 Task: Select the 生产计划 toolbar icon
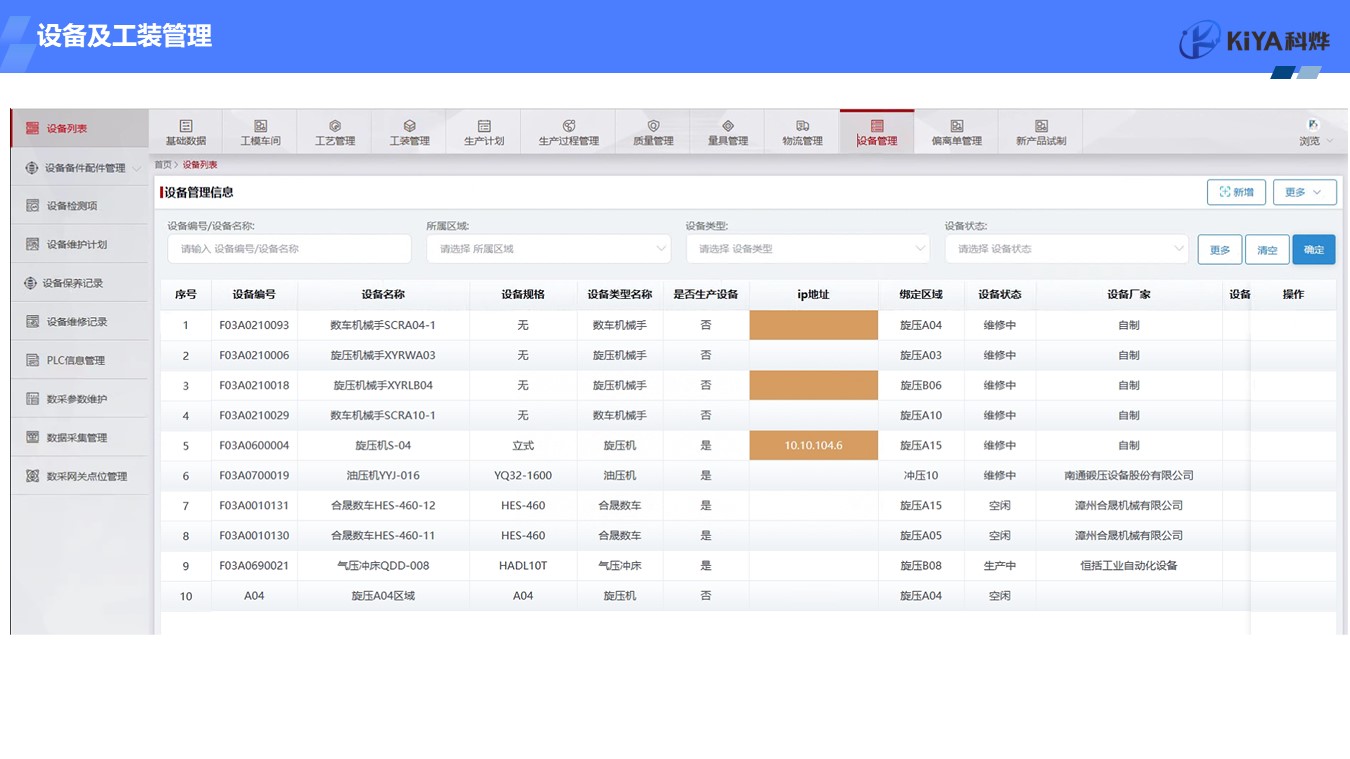point(484,126)
